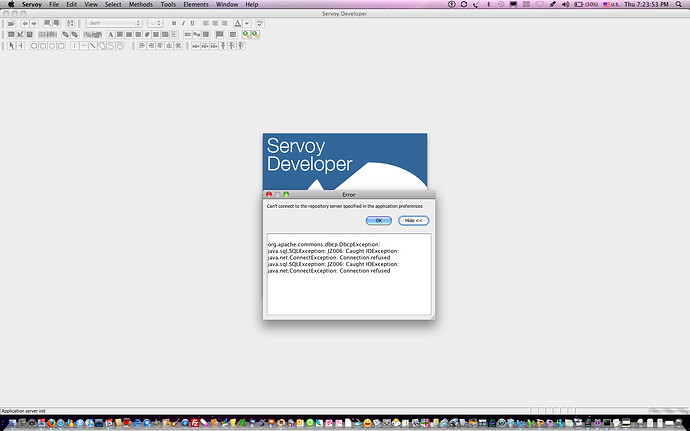Click the volume icon in the menu bar
This screenshot has width=690, height=431.
[x=565, y=4]
